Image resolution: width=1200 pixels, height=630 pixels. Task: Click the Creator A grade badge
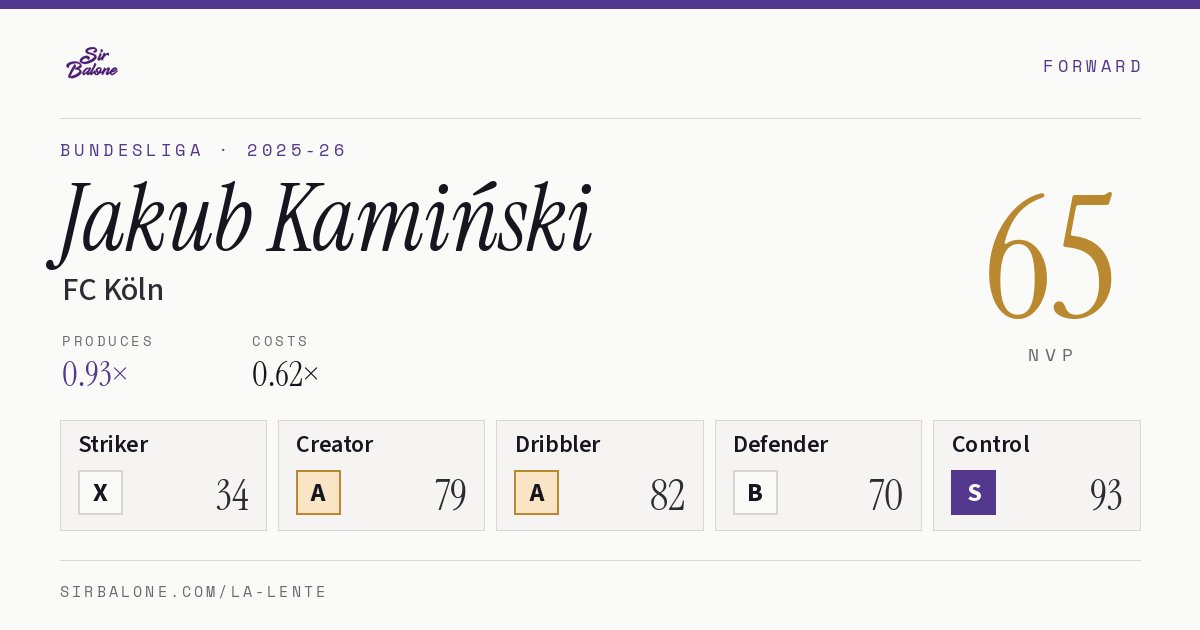click(318, 493)
